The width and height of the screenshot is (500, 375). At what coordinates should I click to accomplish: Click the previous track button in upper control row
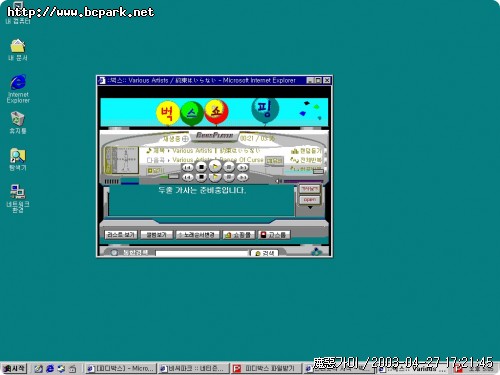coord(188,167)
